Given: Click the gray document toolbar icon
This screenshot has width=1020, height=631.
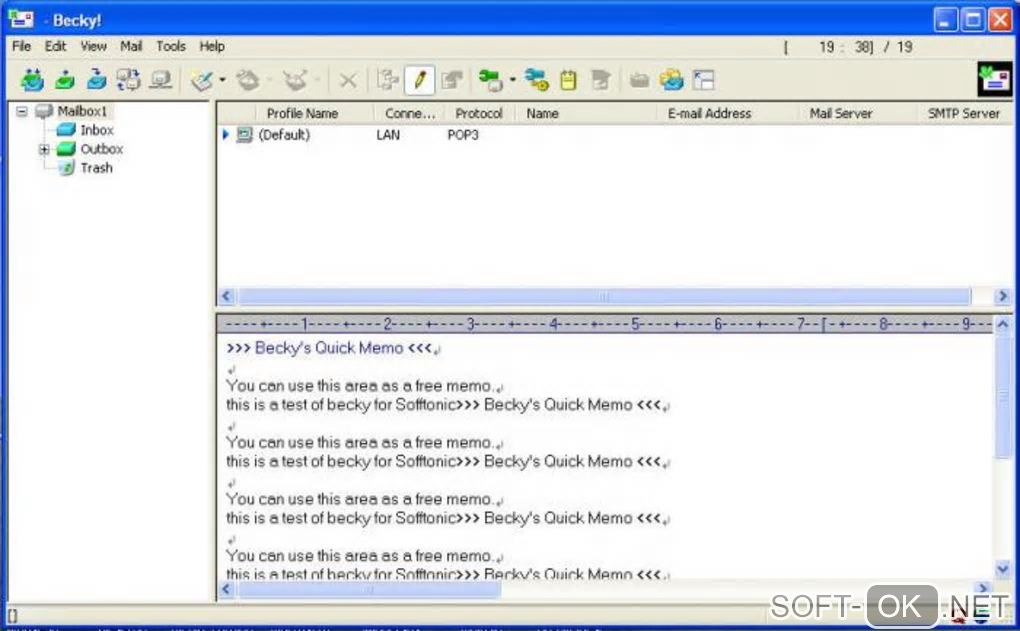Looking at the screenshot, I should coord(600,81).
